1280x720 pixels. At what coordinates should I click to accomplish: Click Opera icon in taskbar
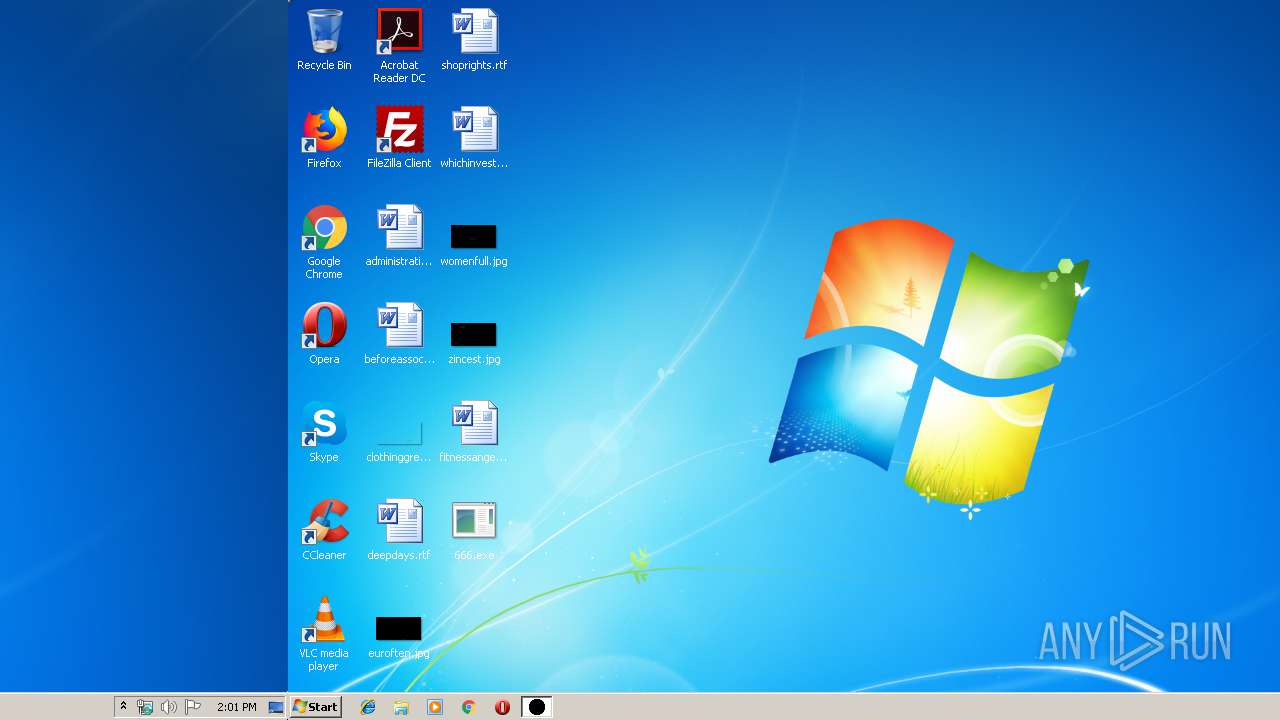click(x=502, y=707)
